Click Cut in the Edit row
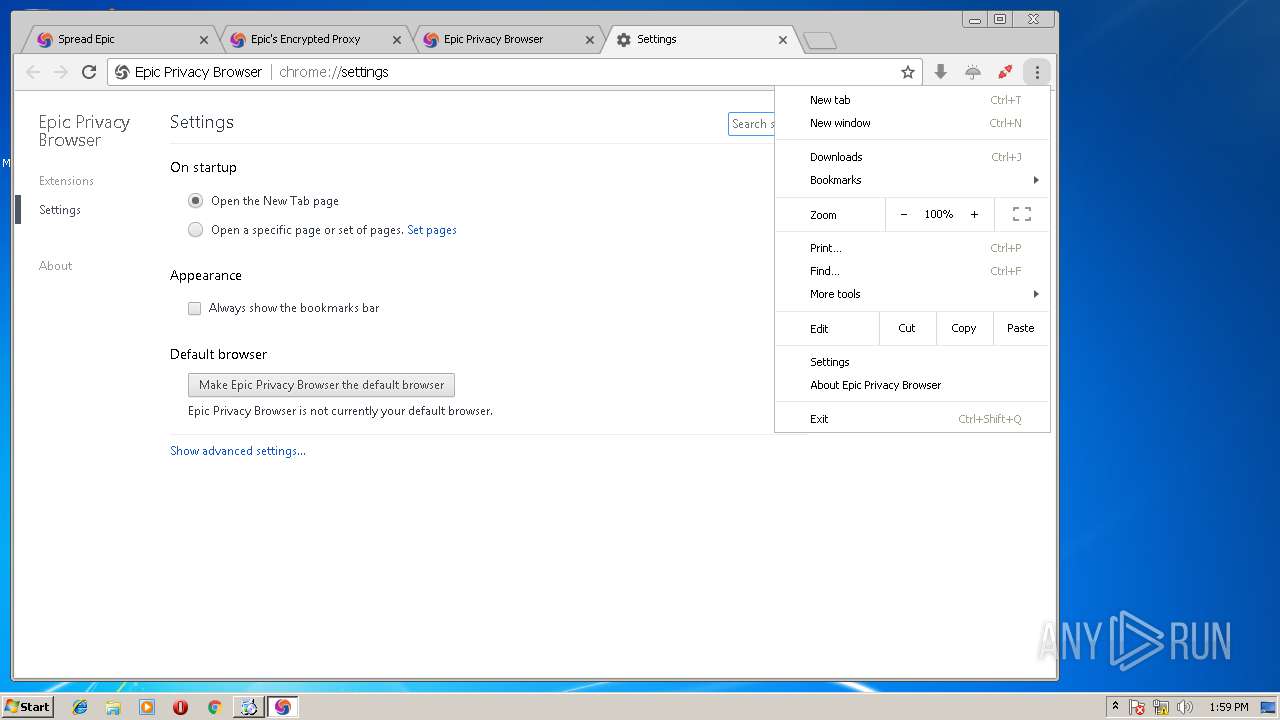 point(907,328)
